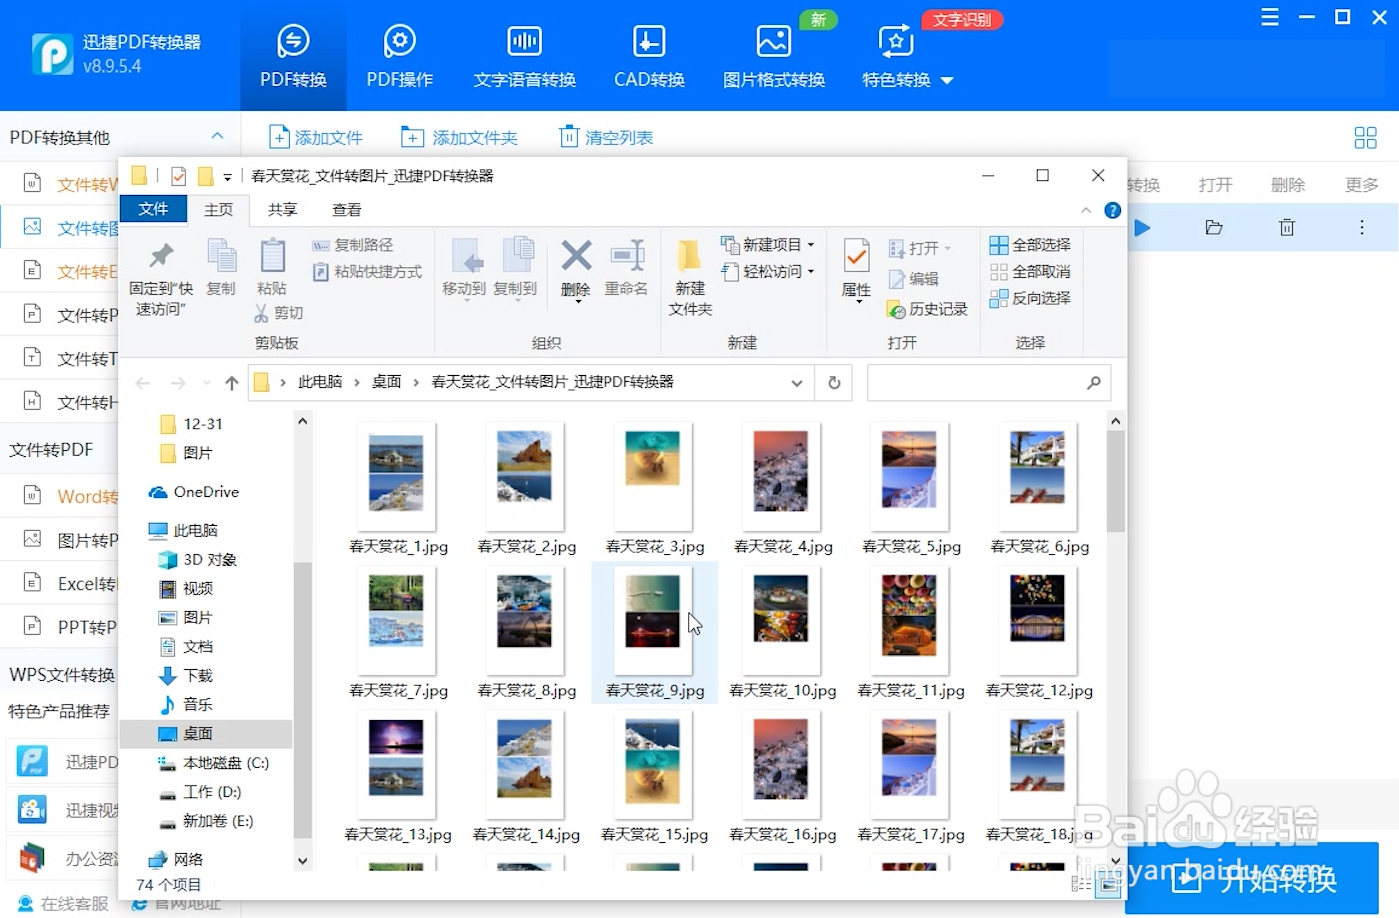Expand the 特色转换 dropdown arrow

pos(947,80)
